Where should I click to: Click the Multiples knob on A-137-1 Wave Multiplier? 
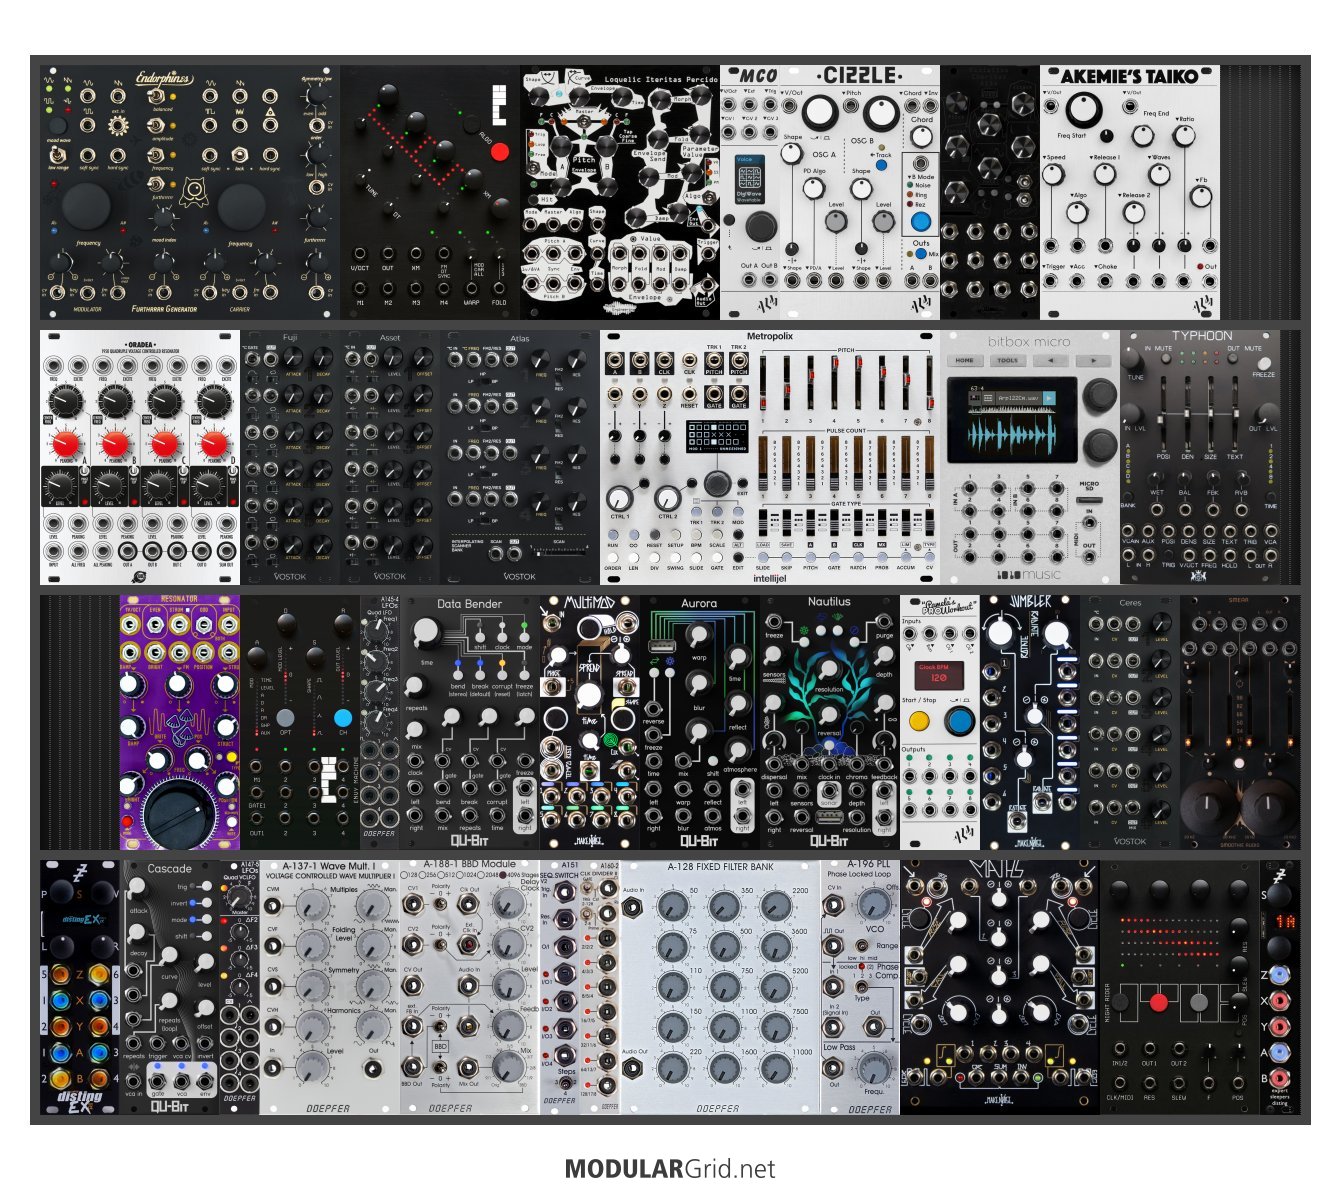pyautogui.click(x=314, y=906)
